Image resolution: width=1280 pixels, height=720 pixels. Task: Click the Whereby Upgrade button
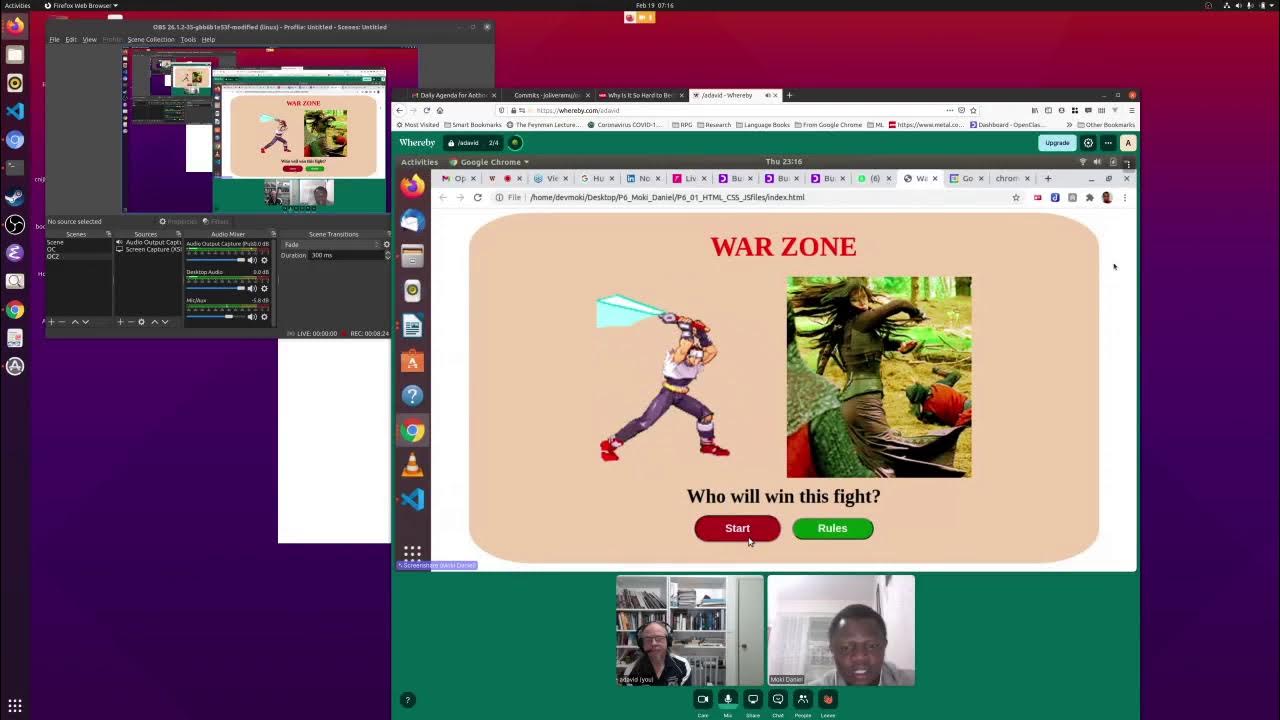tap(1057, 143)
